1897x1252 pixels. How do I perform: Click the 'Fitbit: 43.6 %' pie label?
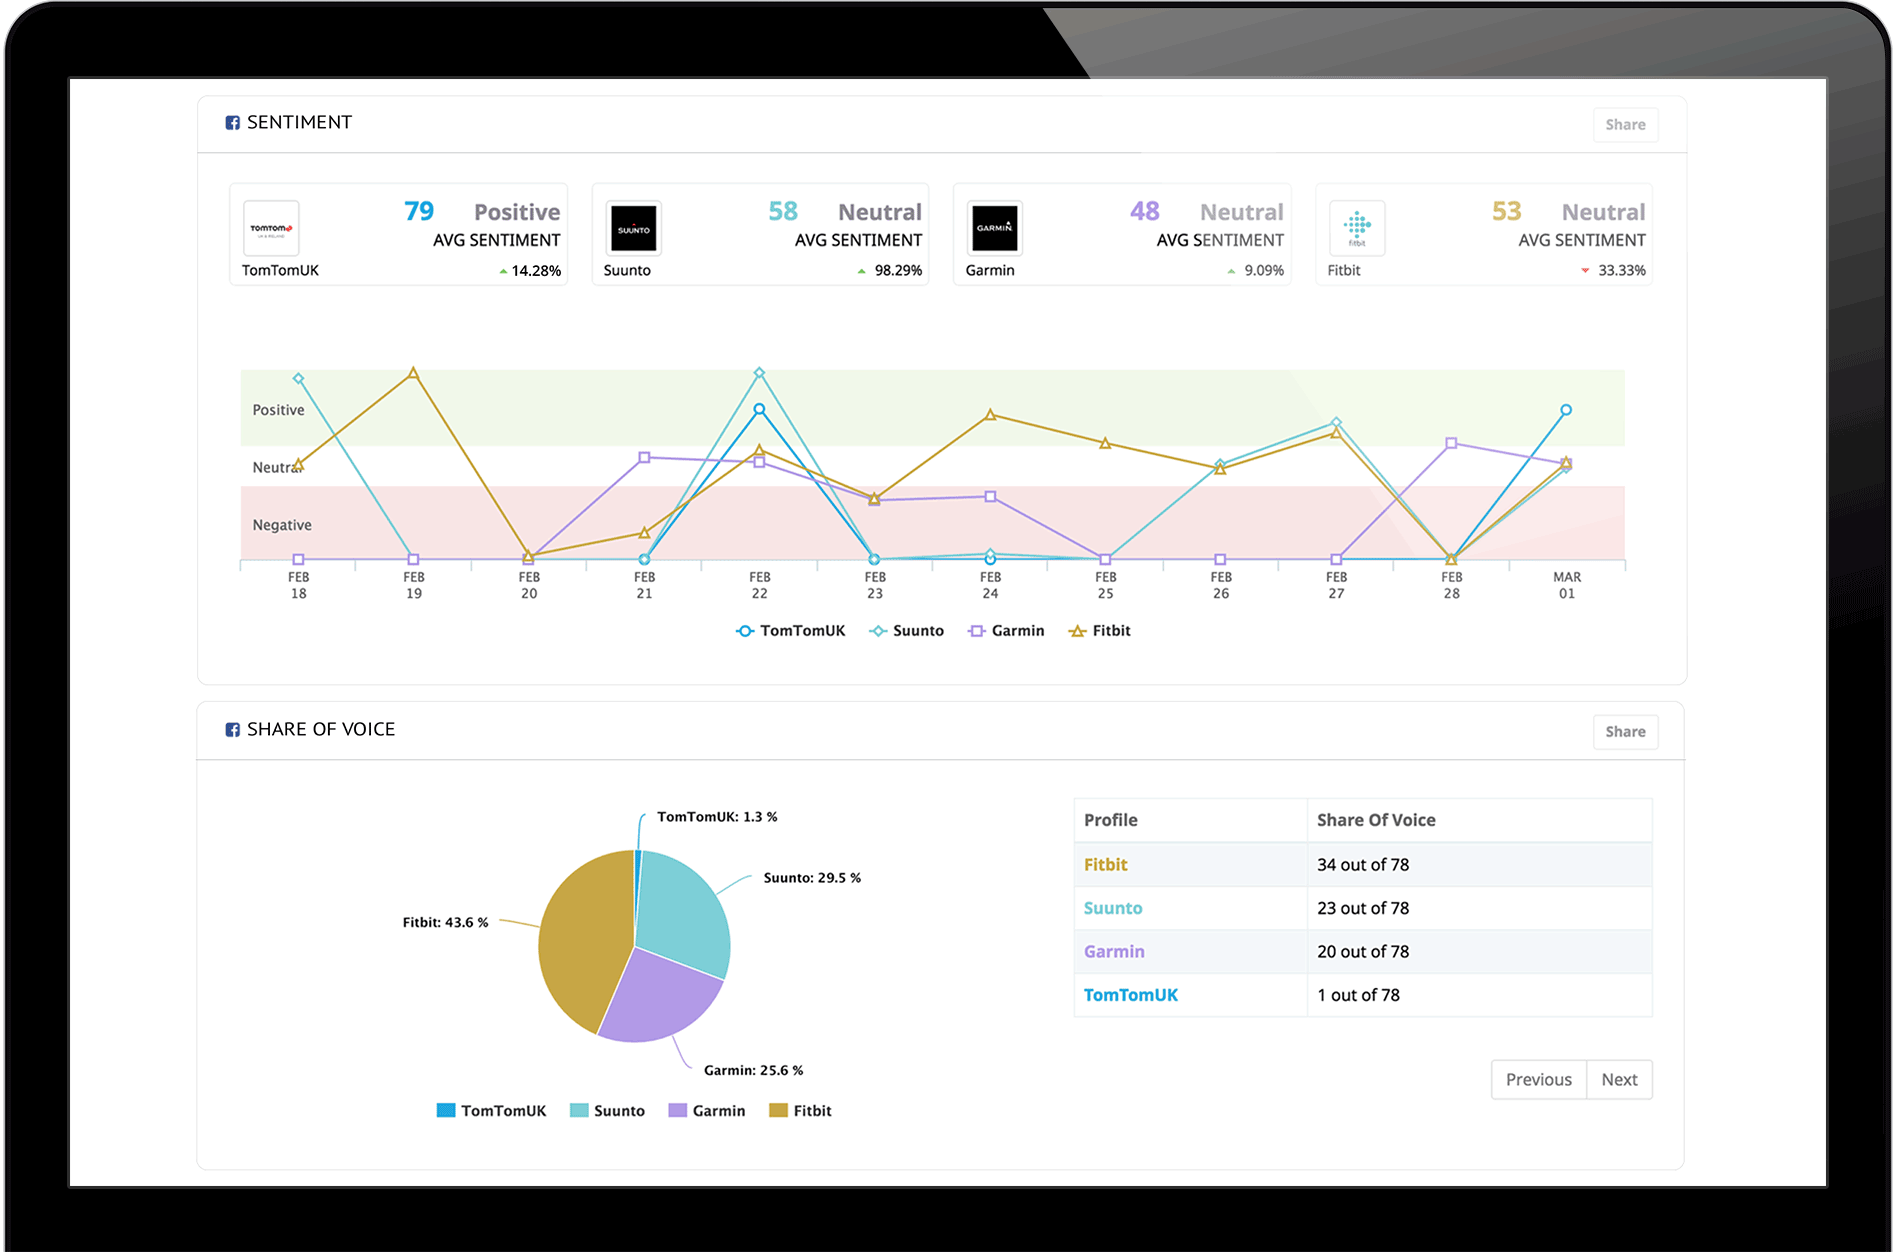pyautogui.click(x=445, y=923)
